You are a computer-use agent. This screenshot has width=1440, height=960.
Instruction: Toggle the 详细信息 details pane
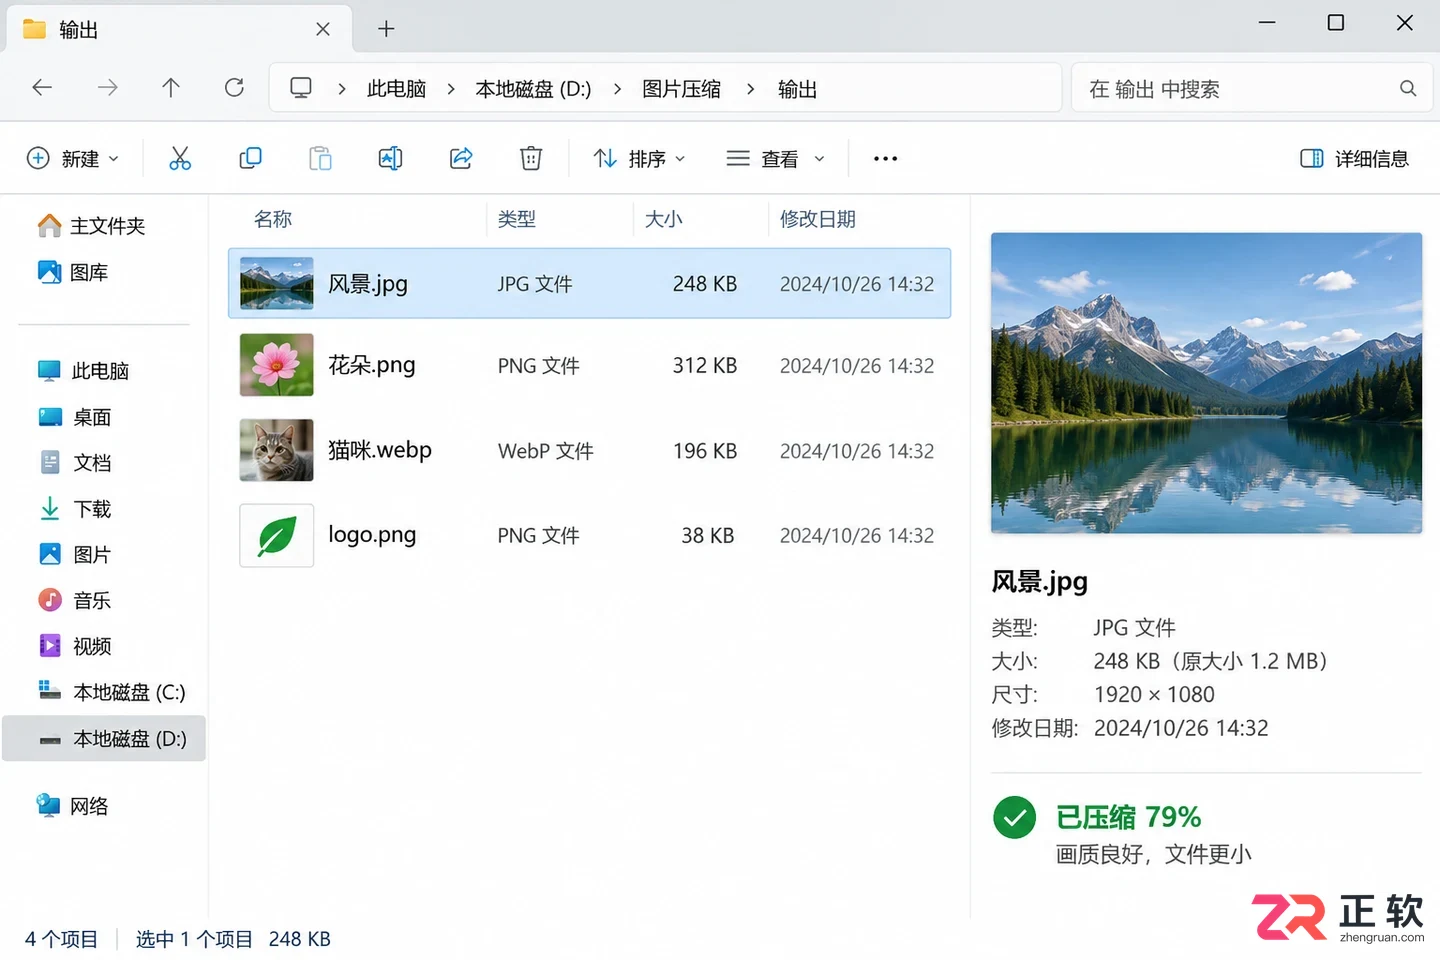coord(1354,158)
